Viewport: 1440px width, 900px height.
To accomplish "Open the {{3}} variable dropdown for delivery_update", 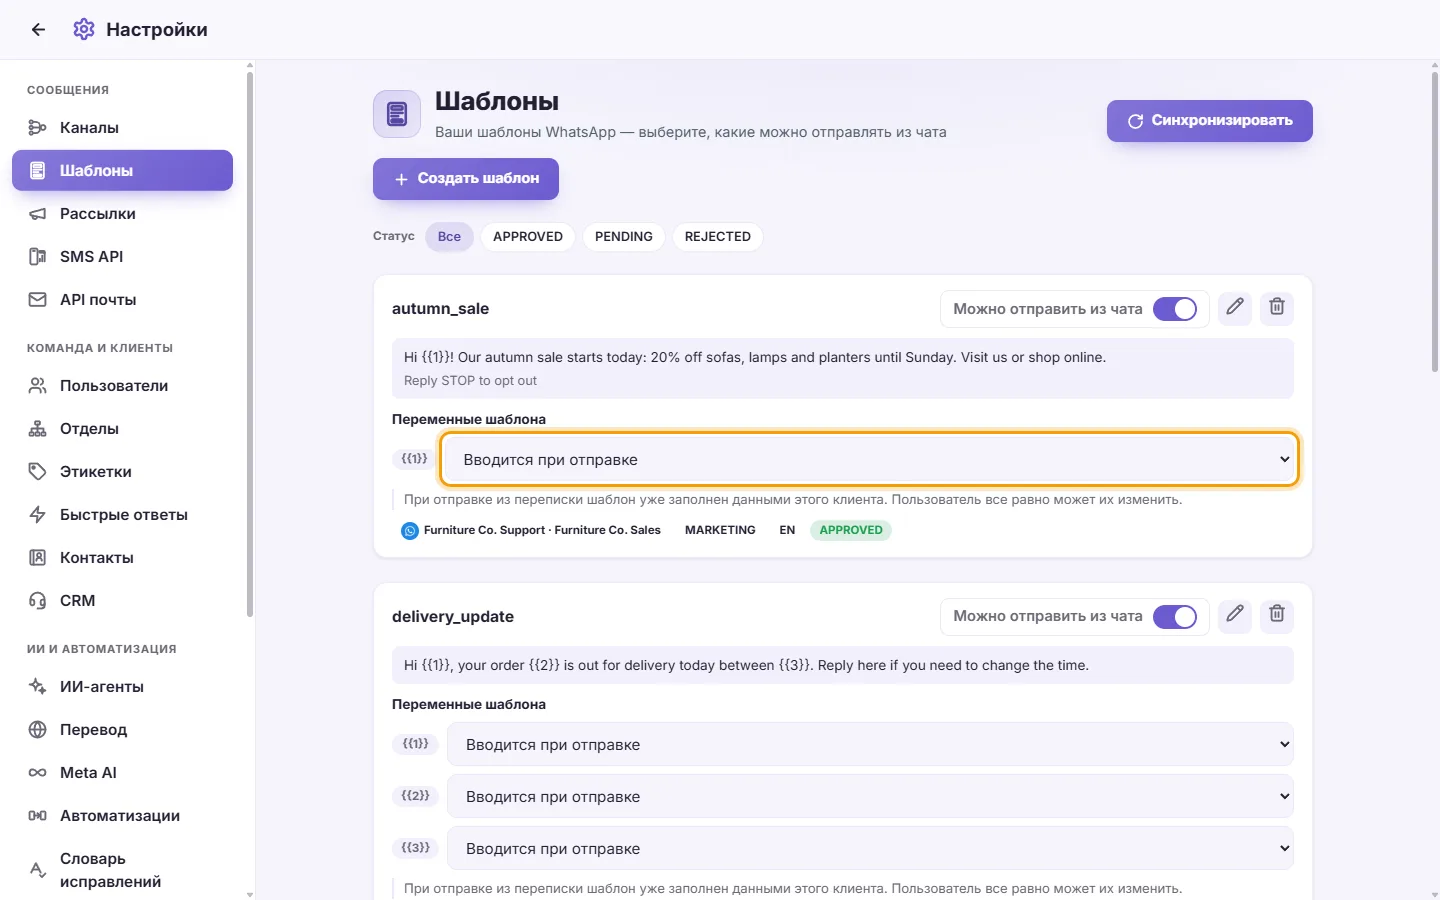I will click(870, 849).
